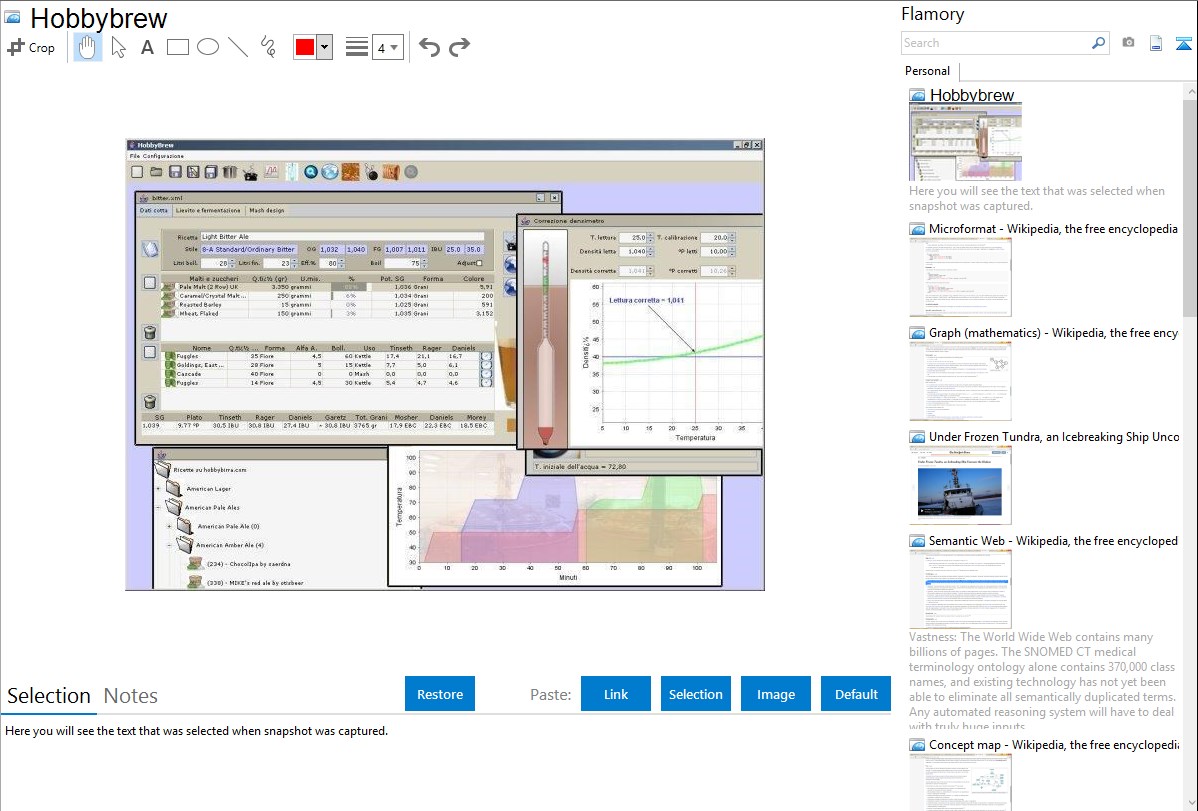This screenshot has height=811, width=1198.
Task: Open the Personal tab
Action: 927,71
